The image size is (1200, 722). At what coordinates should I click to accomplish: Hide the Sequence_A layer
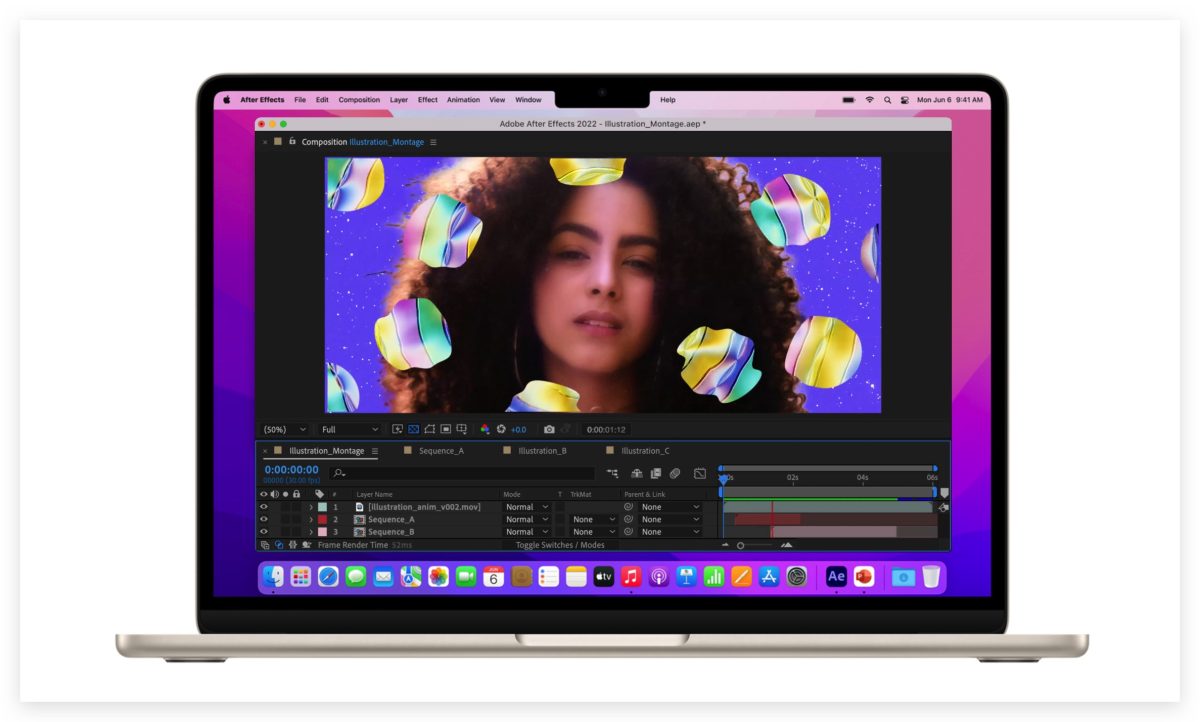(263, 519)
